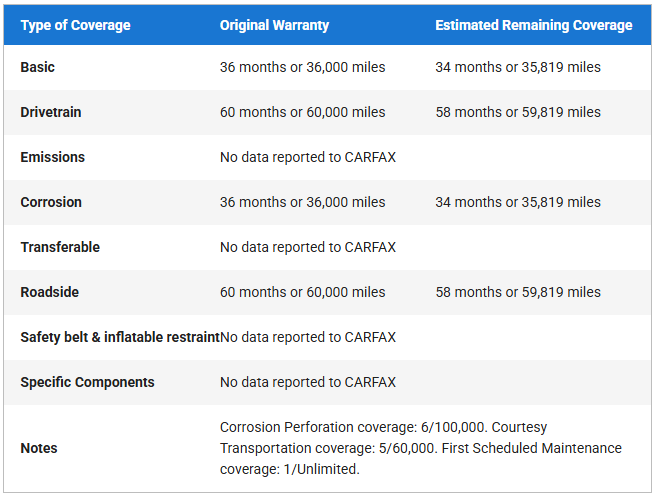Select Drivetrain's '60 months or 60,000 miles' cell

point(302,112)
